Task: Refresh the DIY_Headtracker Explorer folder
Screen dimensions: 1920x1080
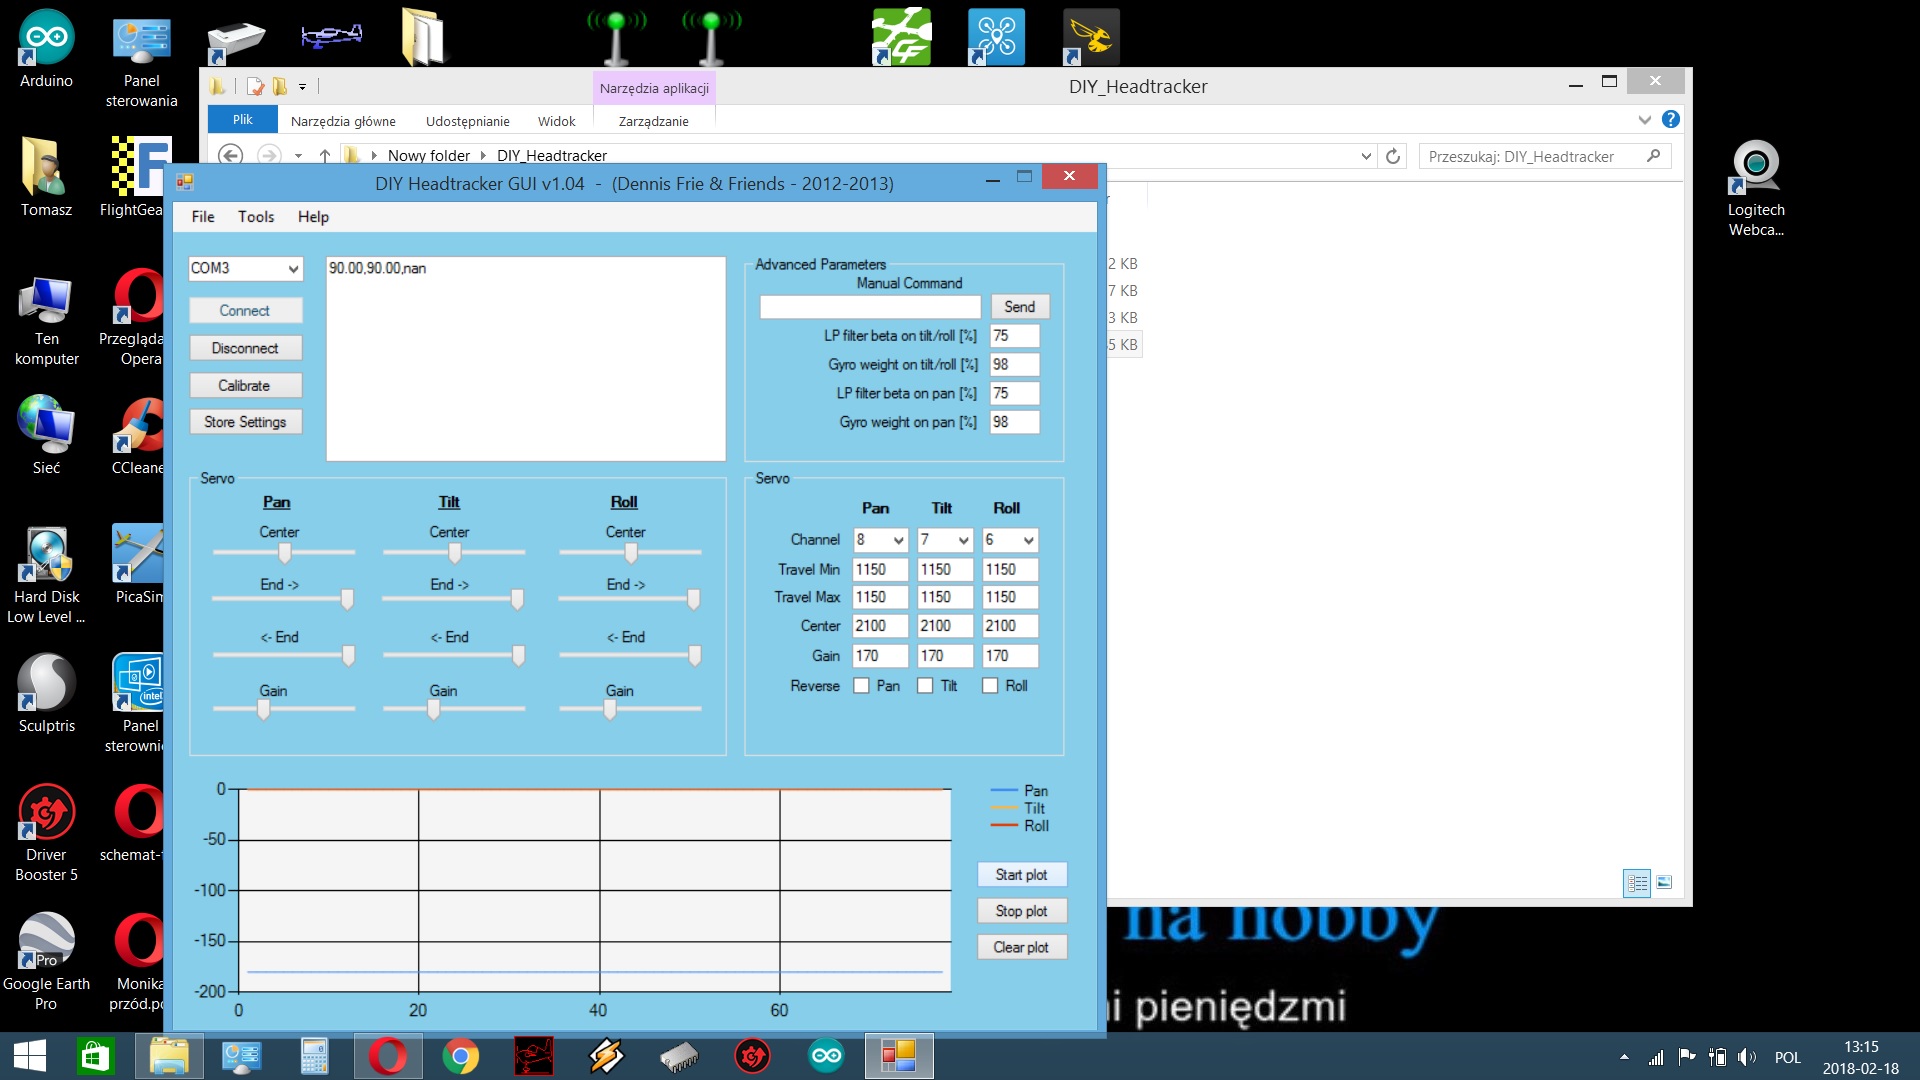Action: (1392, 156)
